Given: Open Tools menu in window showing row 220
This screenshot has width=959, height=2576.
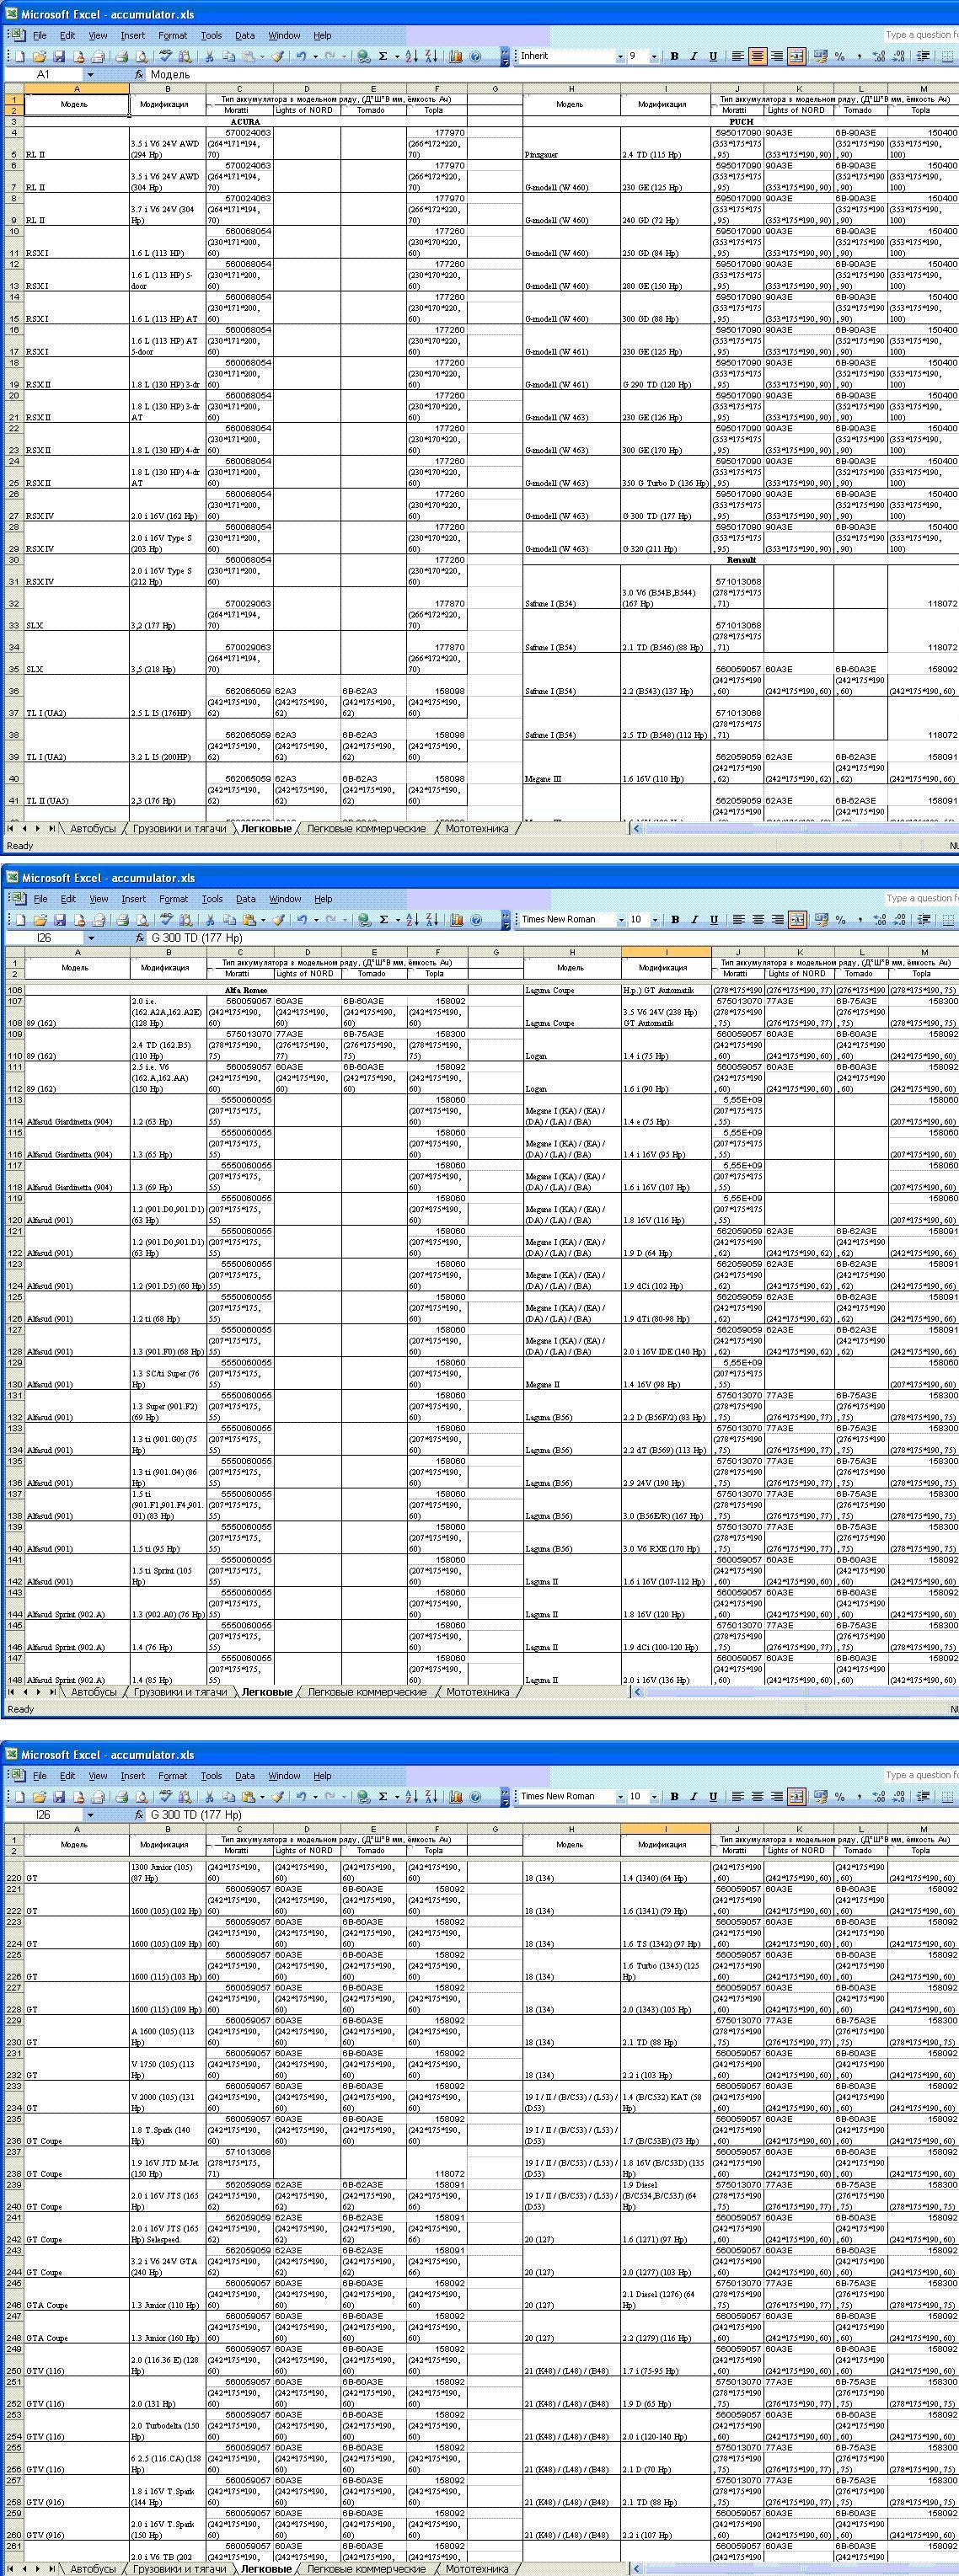Looking at the screenshot, I should click(211, 1776).
